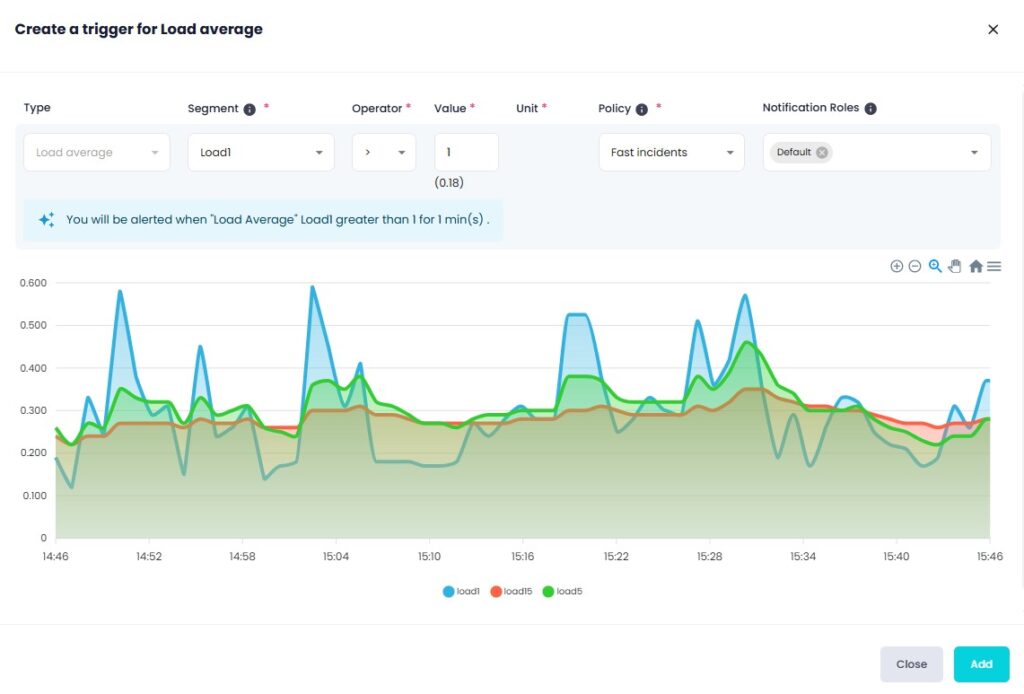Click the Value input field

coord(466,152)
